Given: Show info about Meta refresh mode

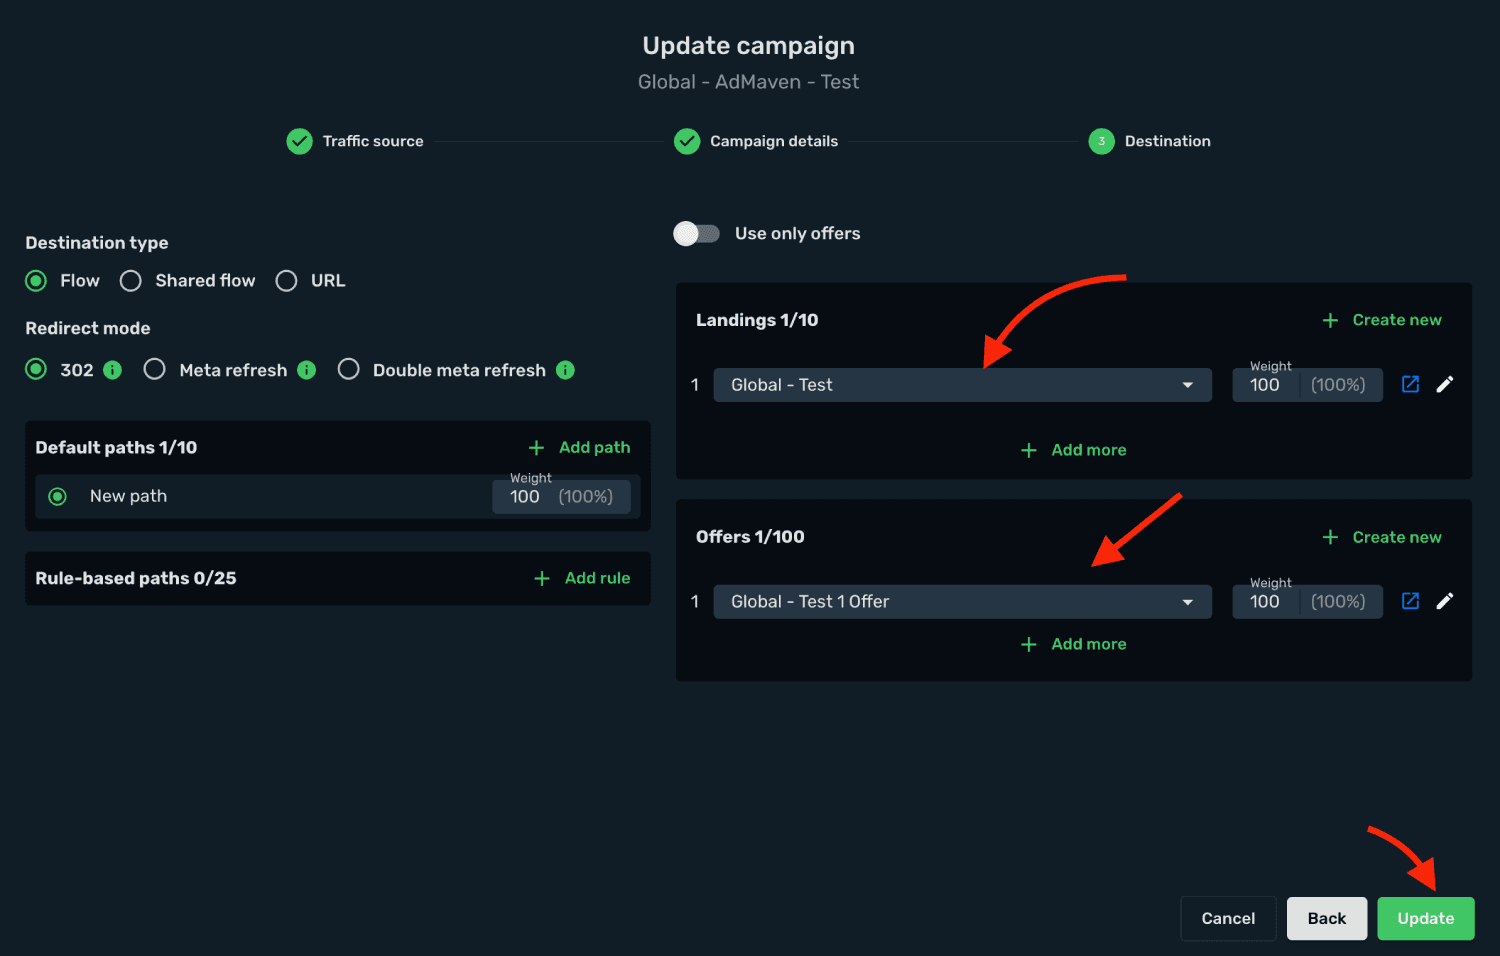Looking at the screenshot, I should [307, 370].
